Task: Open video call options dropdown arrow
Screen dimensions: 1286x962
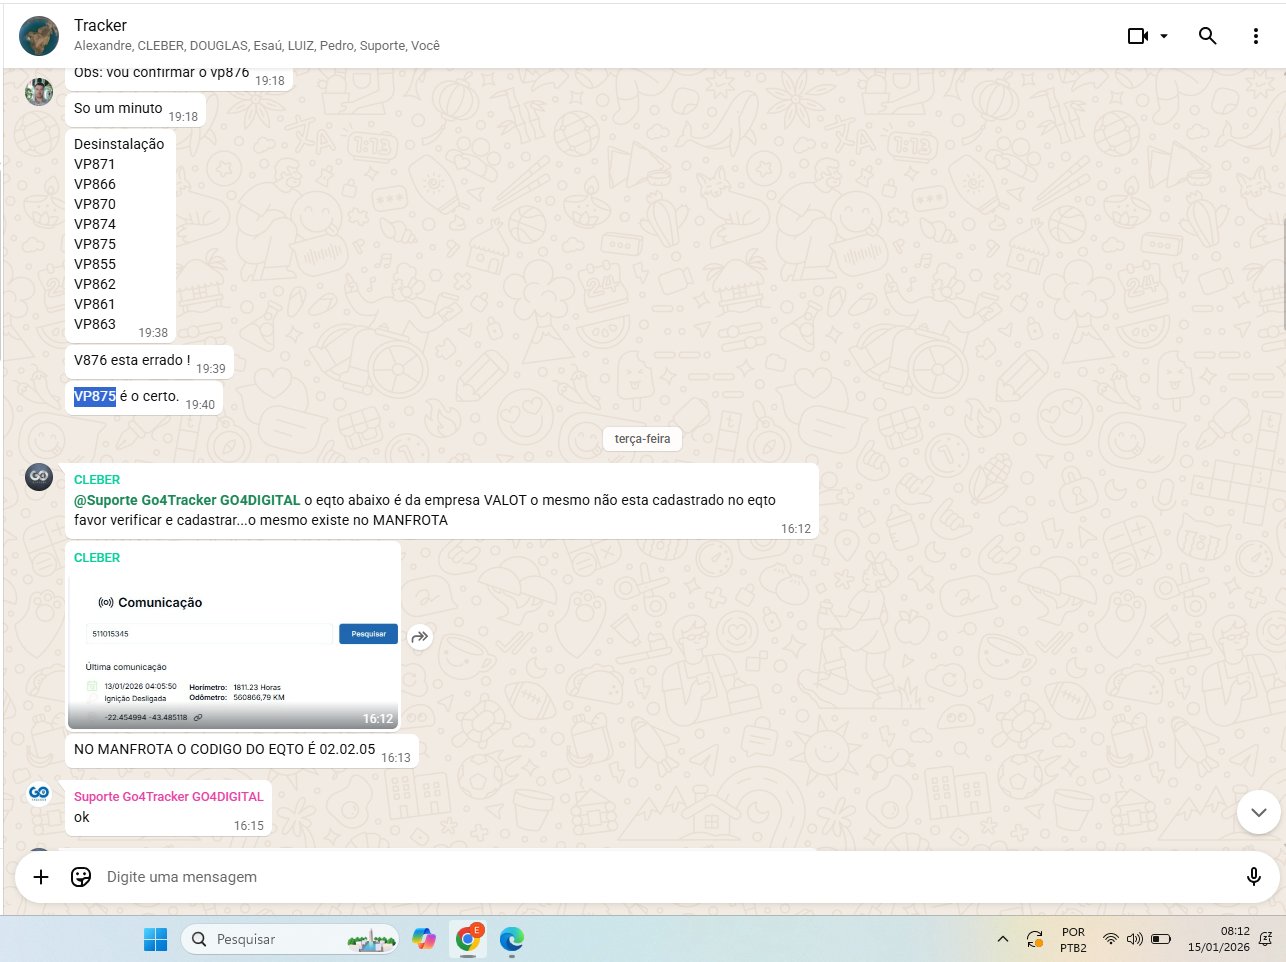Action: coord(1164,36)
